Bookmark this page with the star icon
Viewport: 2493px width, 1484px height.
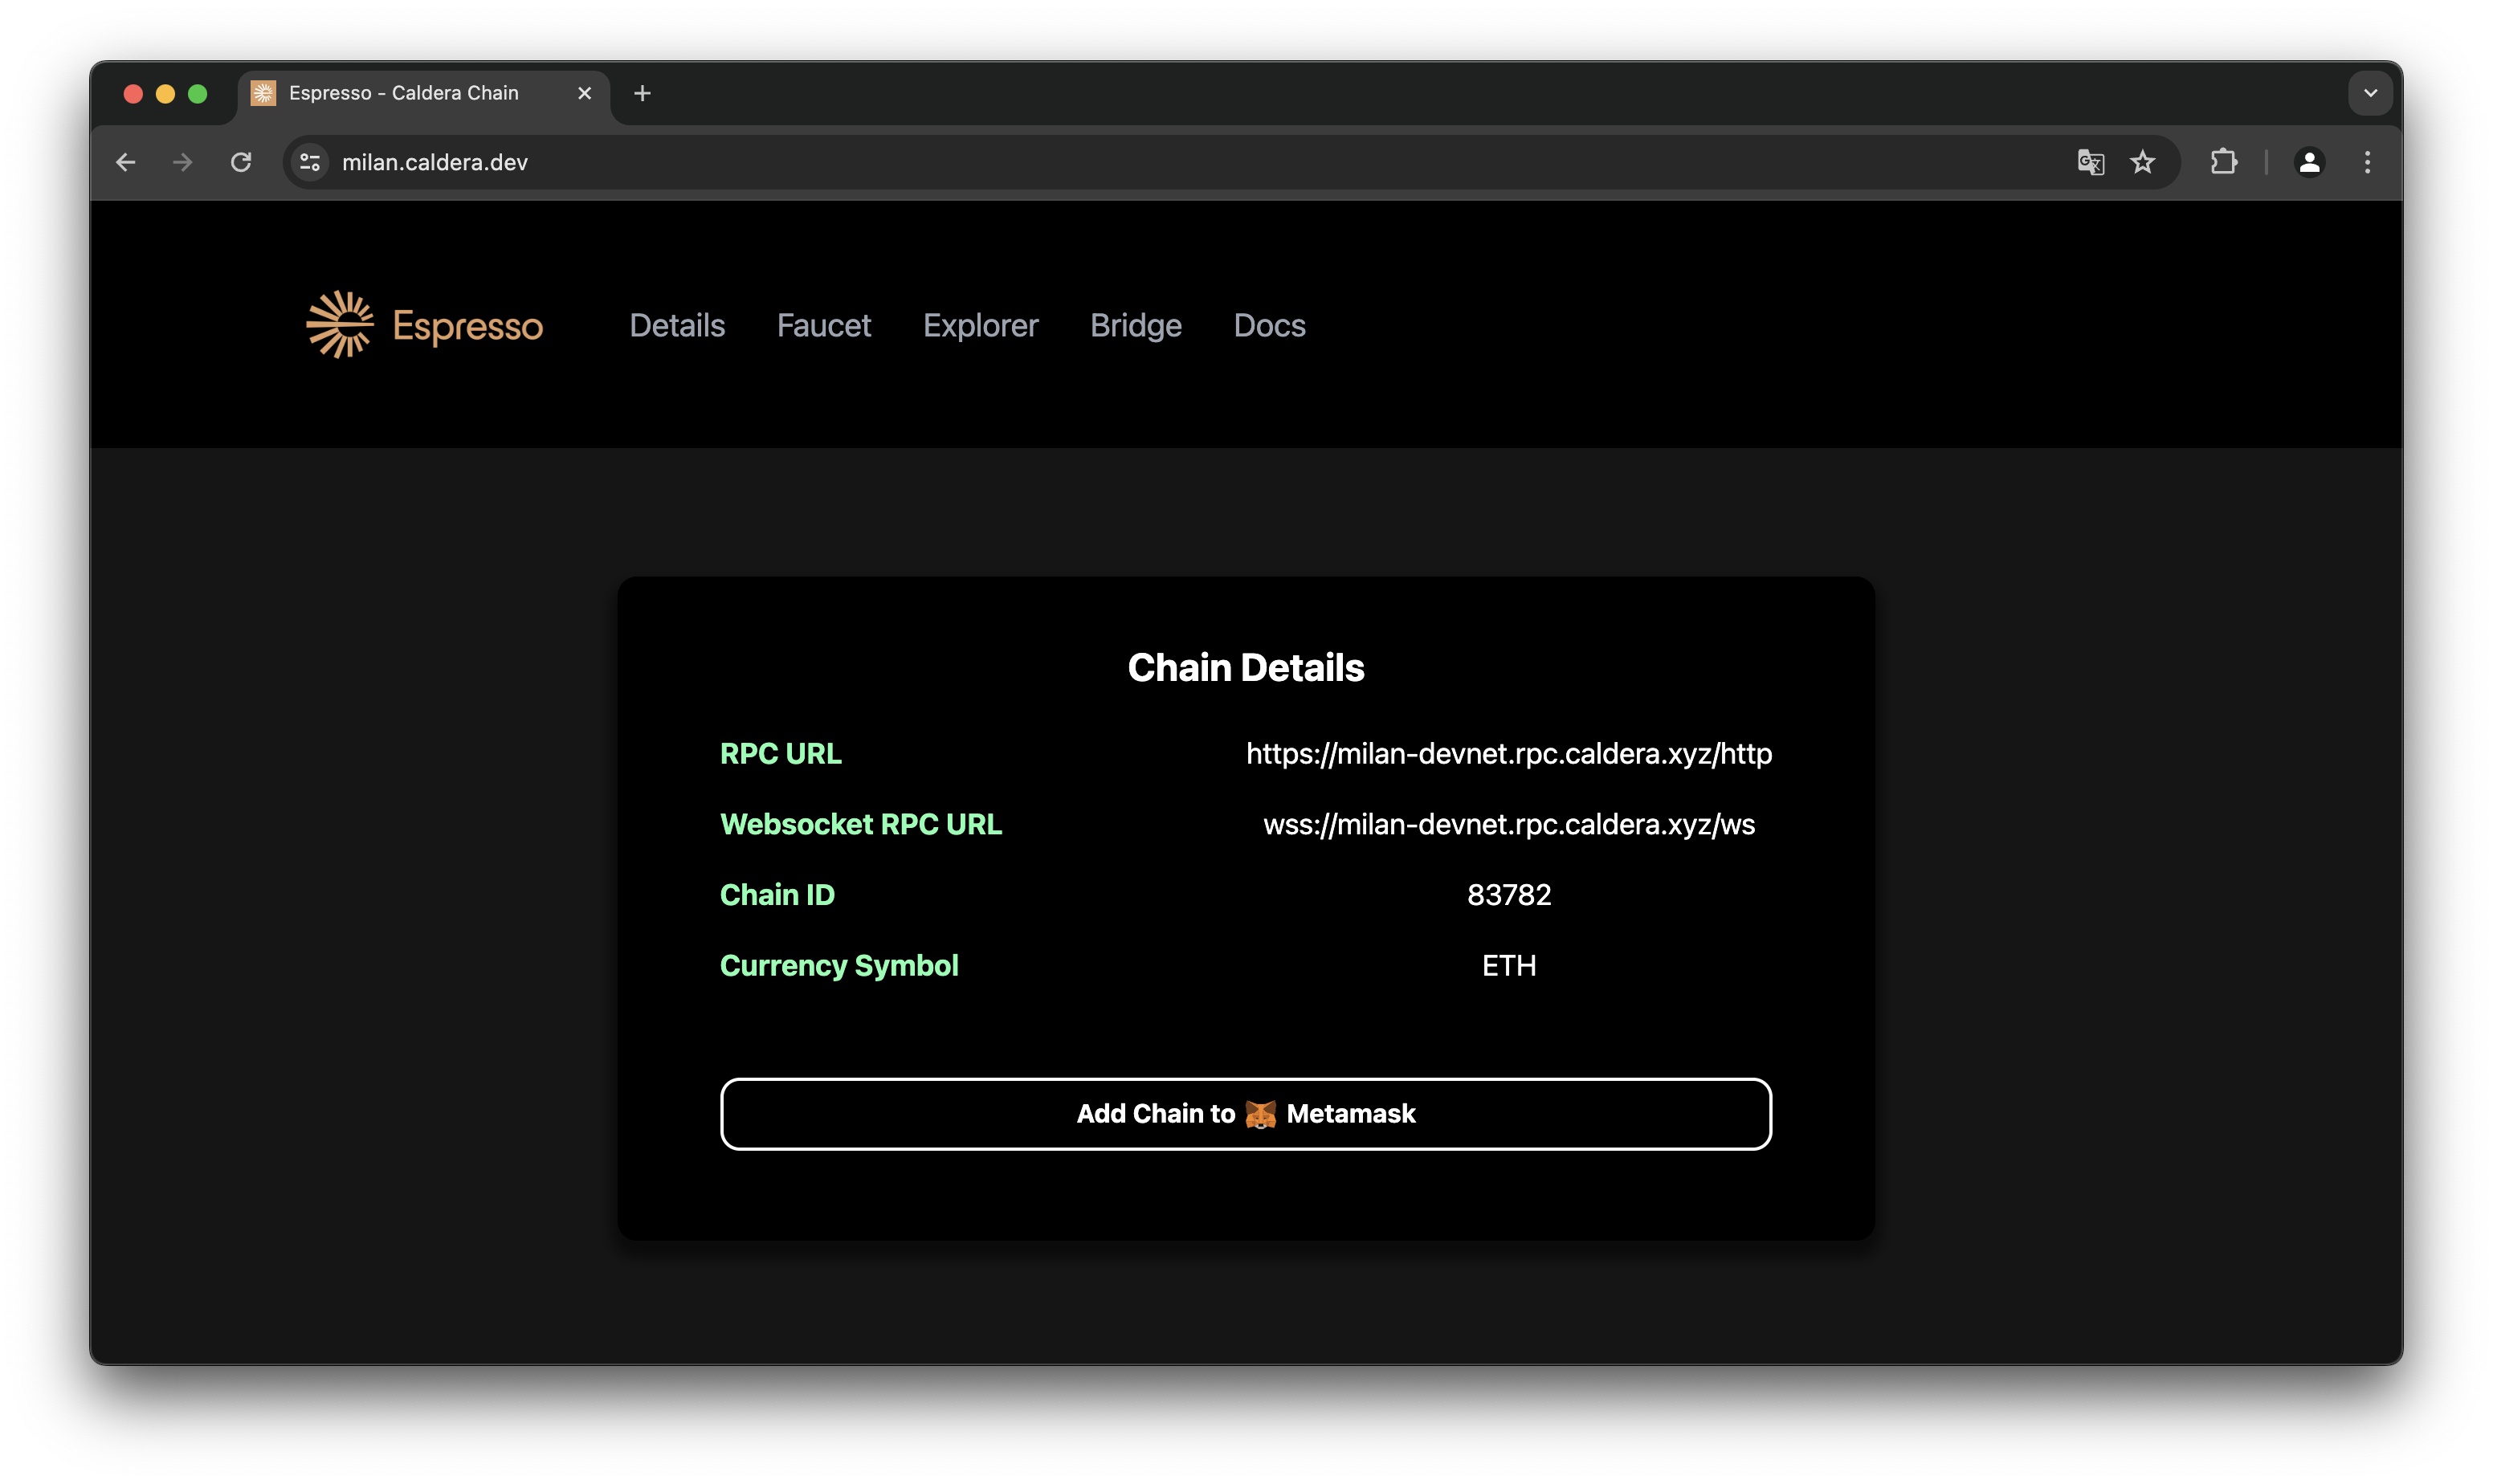2142,162
